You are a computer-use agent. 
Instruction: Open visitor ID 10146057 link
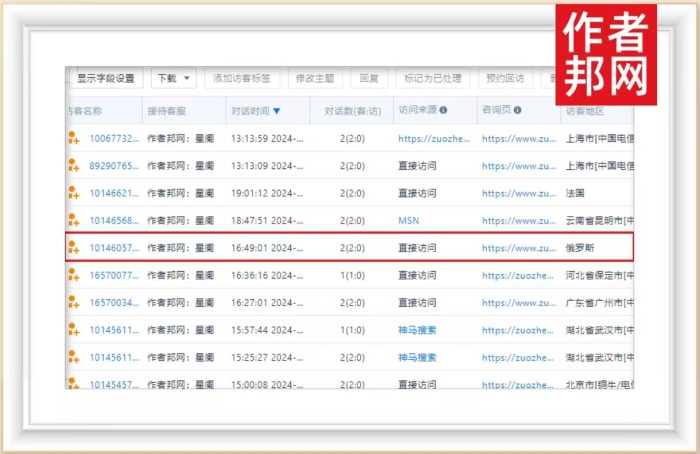pos(113,247)
